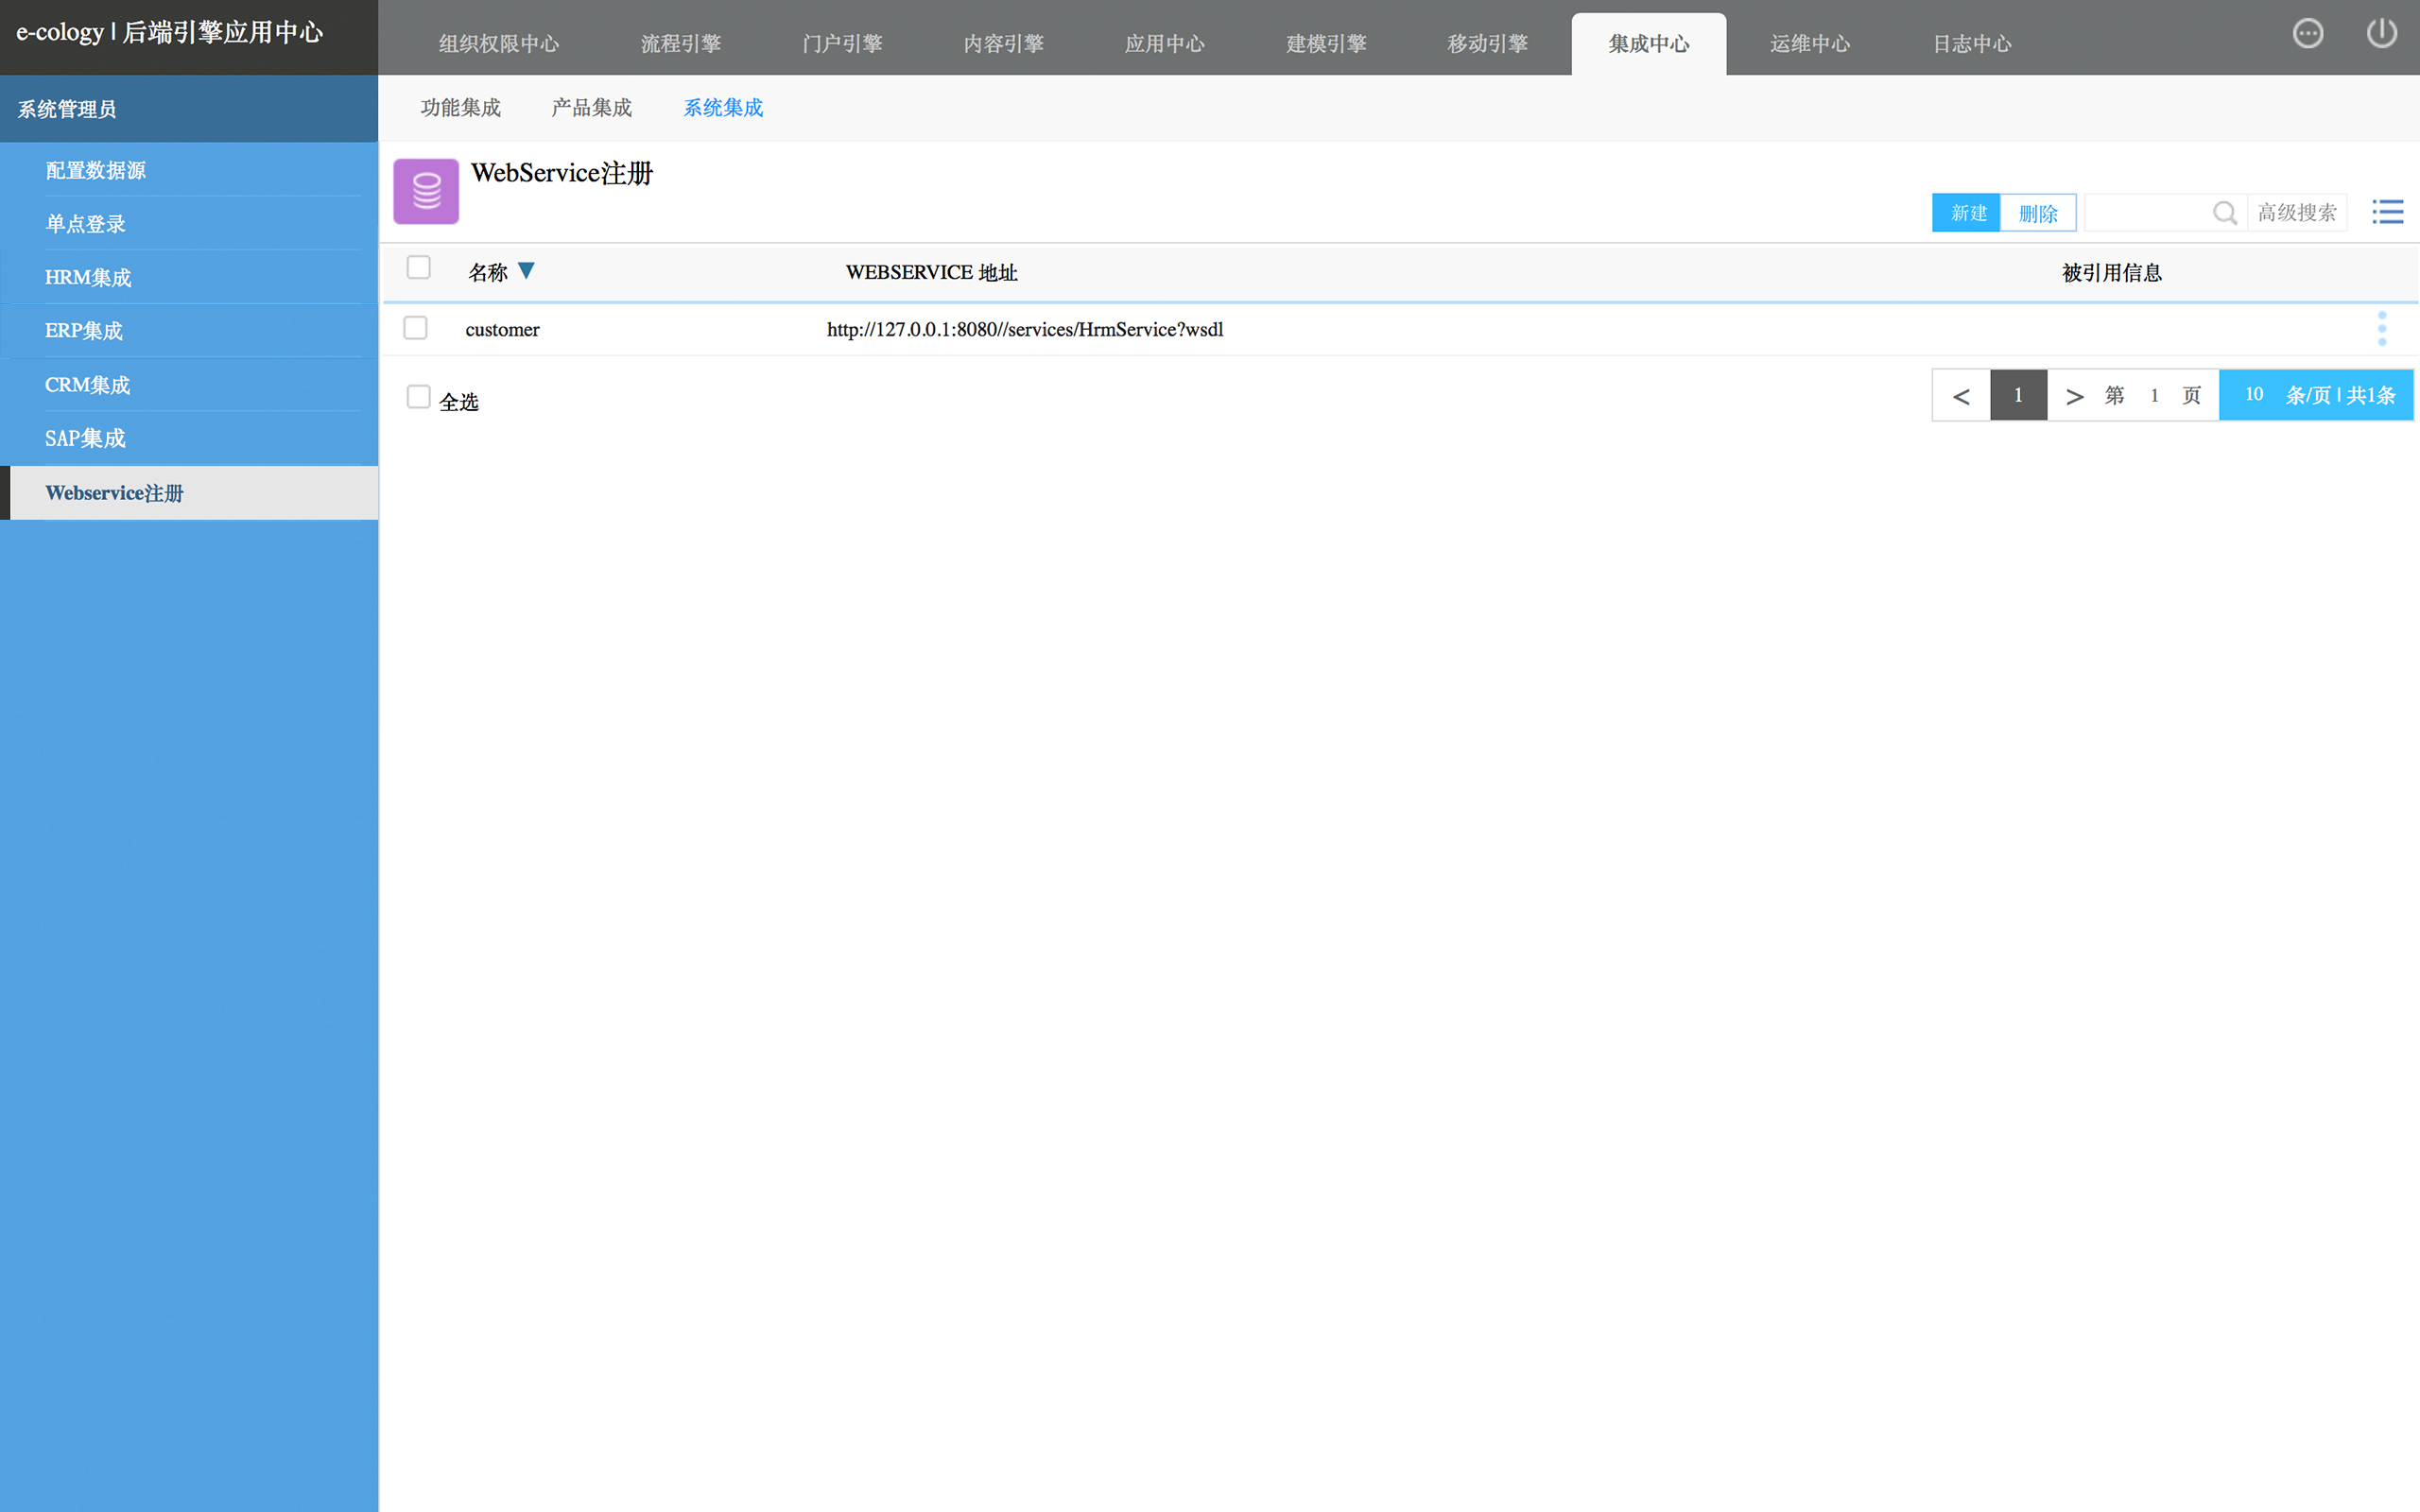Open the customer row three-dot menu
Image resolution: width=2420 pixels, height=1512 pixels.
pyautogui.click(x=2381, y=329)
